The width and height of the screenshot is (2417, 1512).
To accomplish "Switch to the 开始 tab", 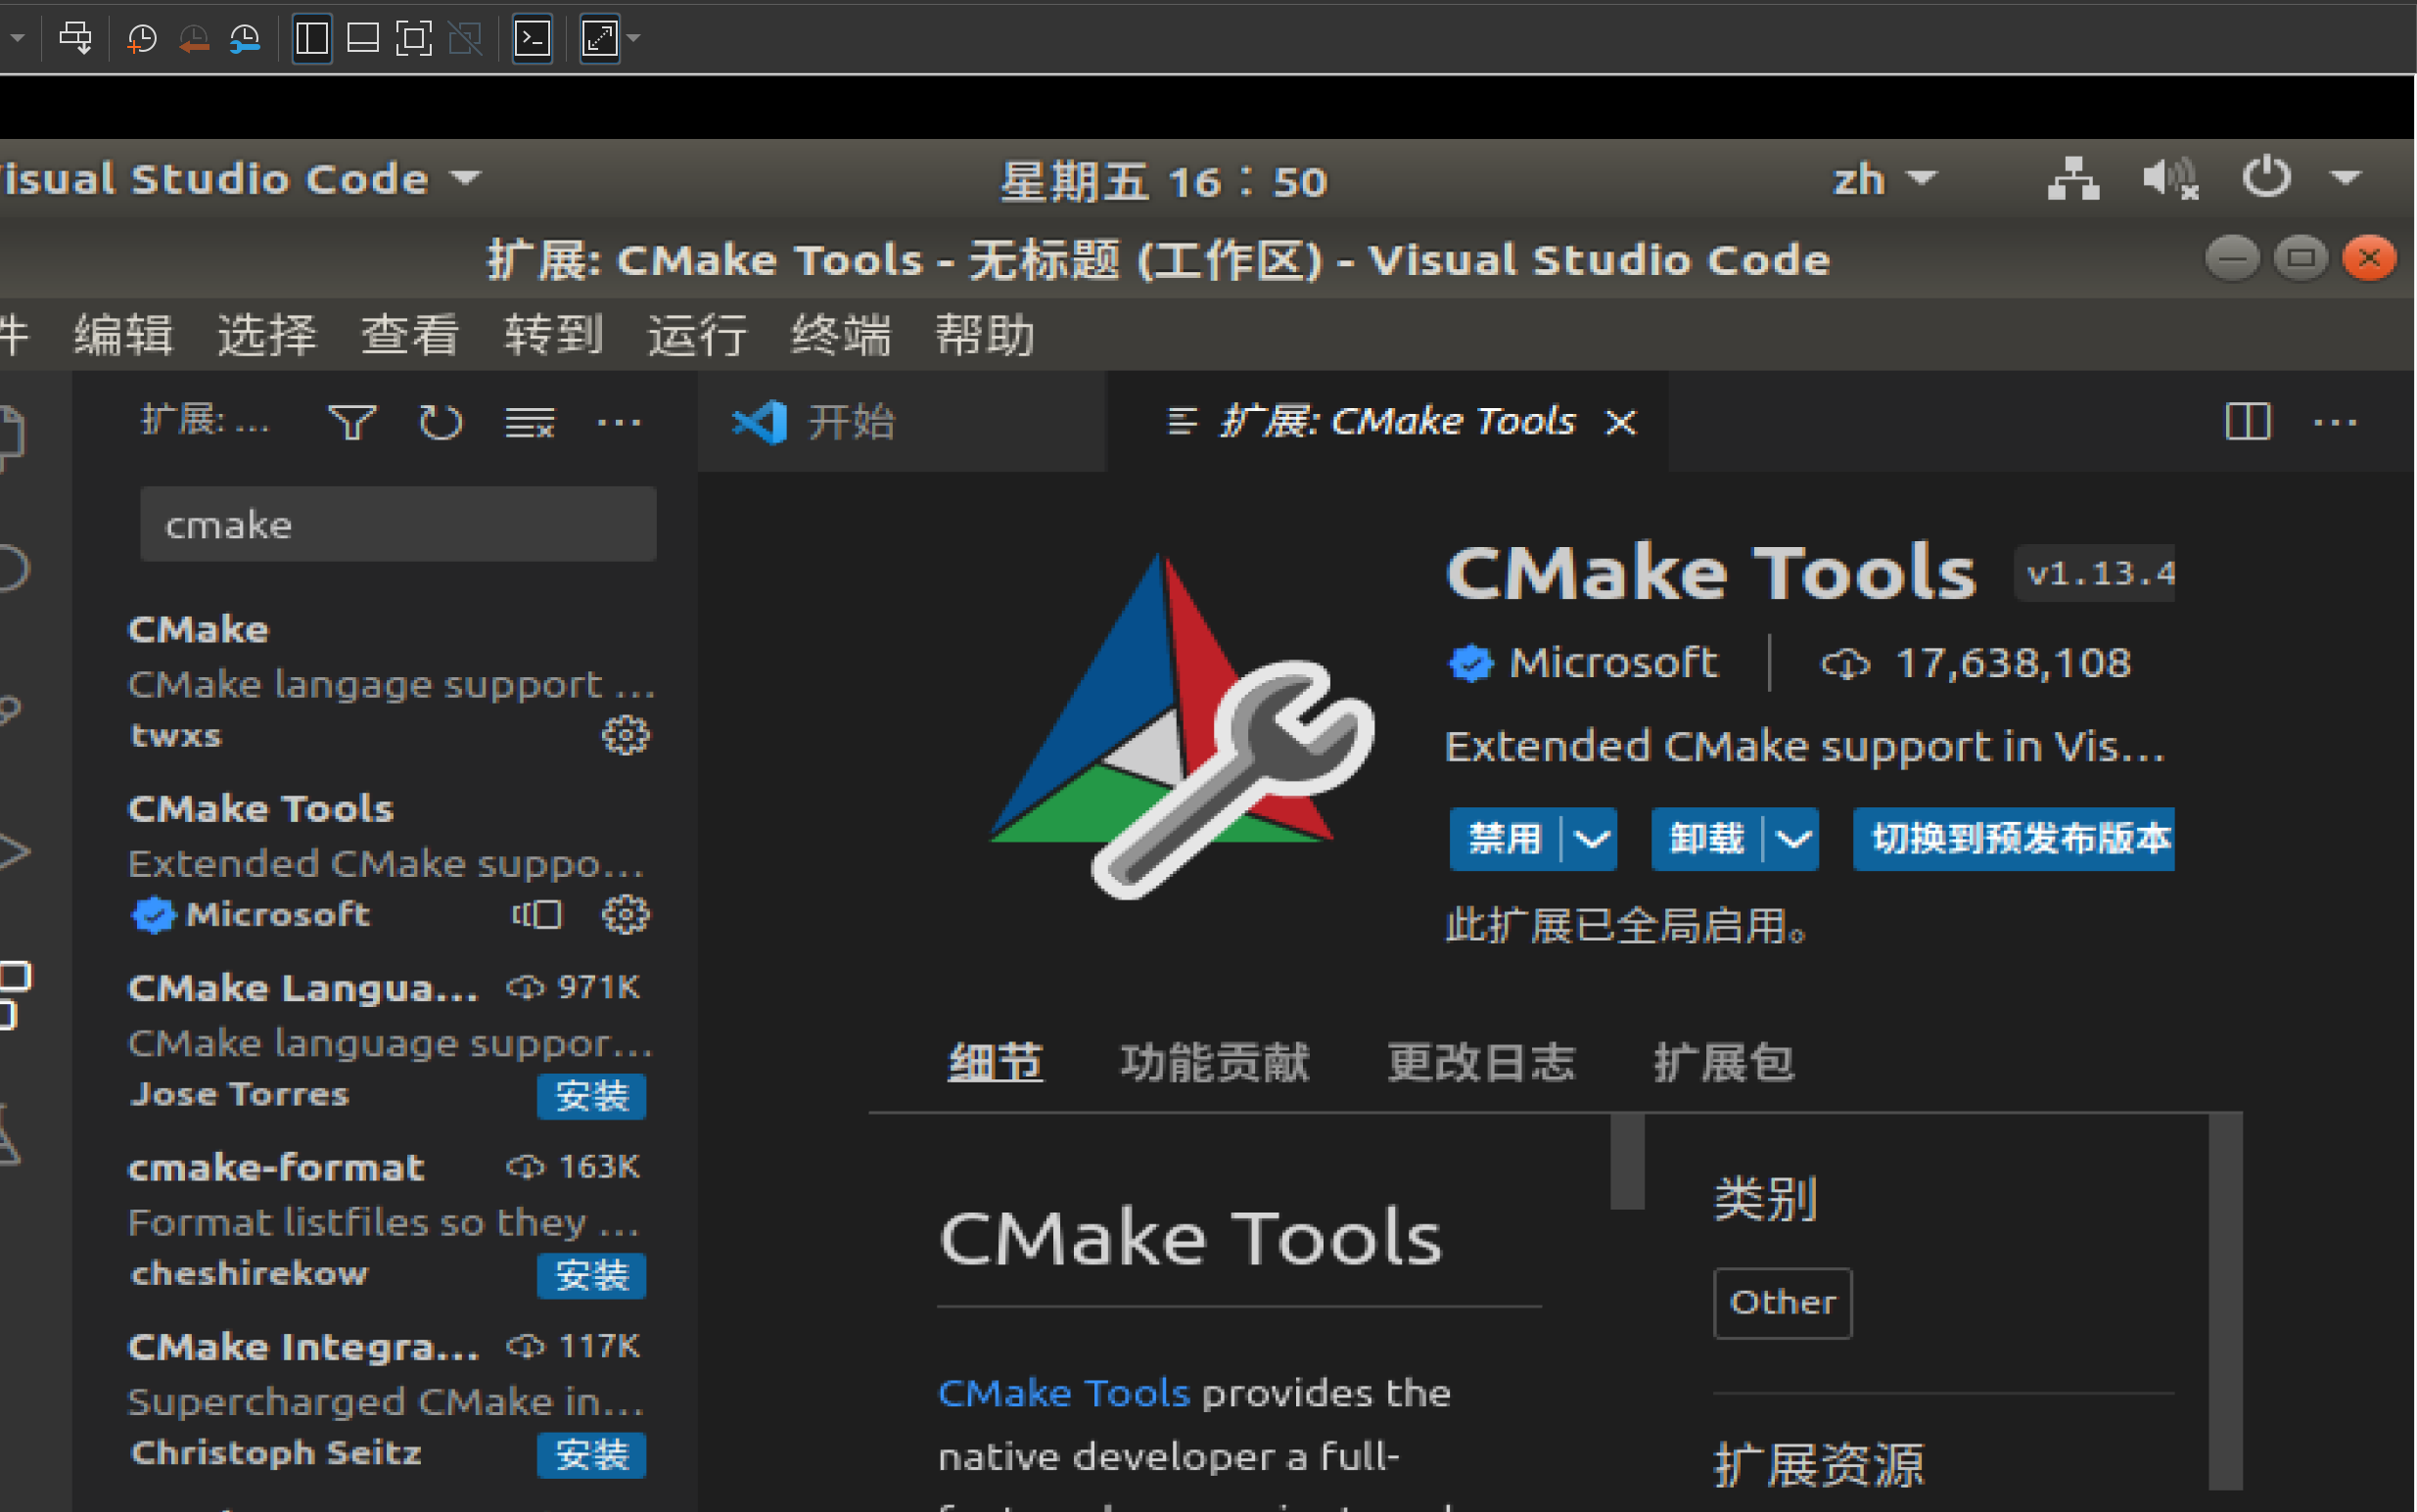I will (x=902, y=422).
